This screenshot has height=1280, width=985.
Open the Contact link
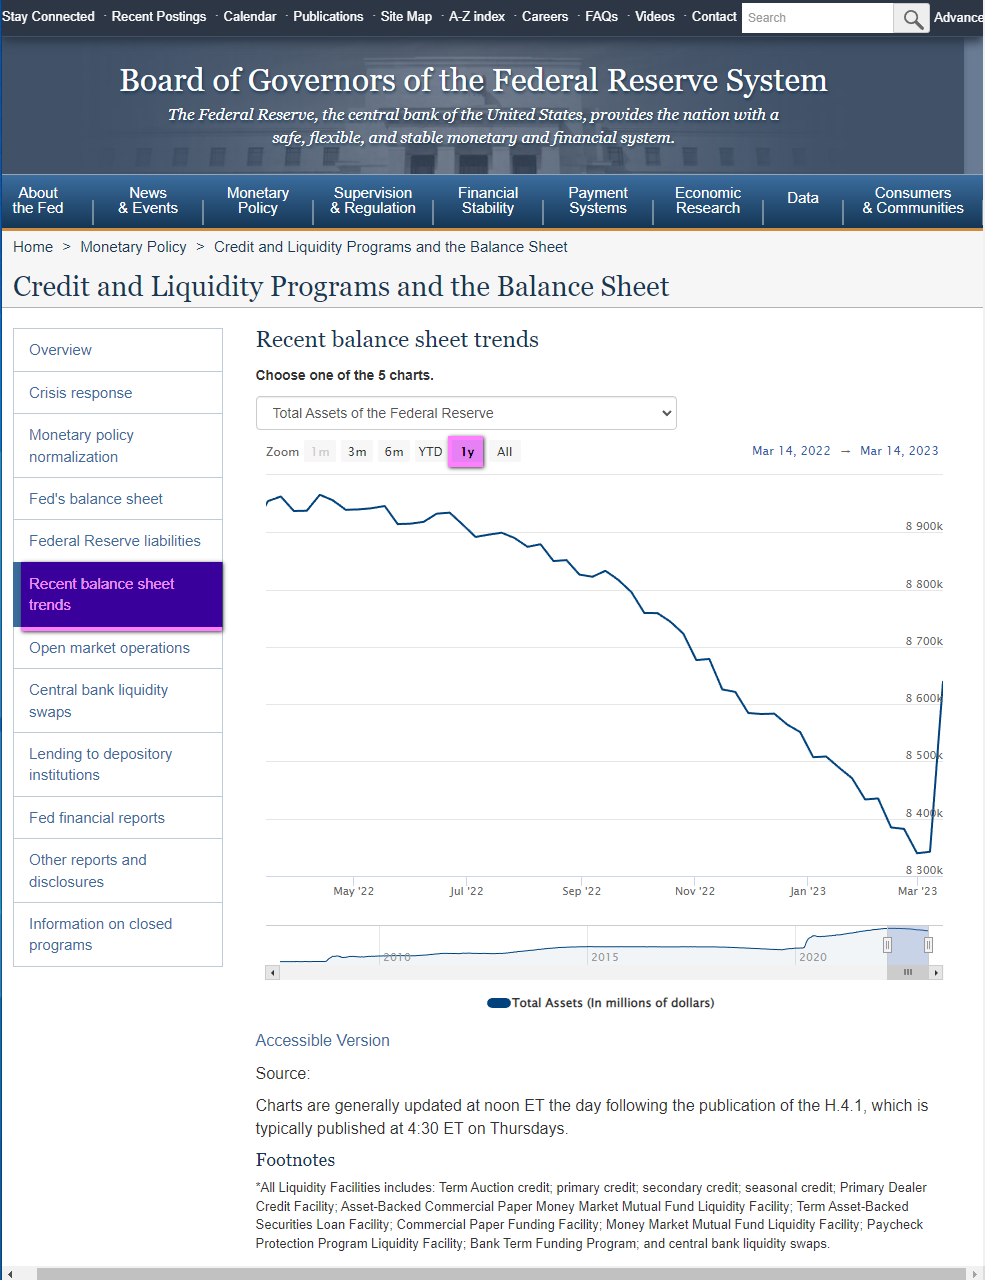coord(714,17)
